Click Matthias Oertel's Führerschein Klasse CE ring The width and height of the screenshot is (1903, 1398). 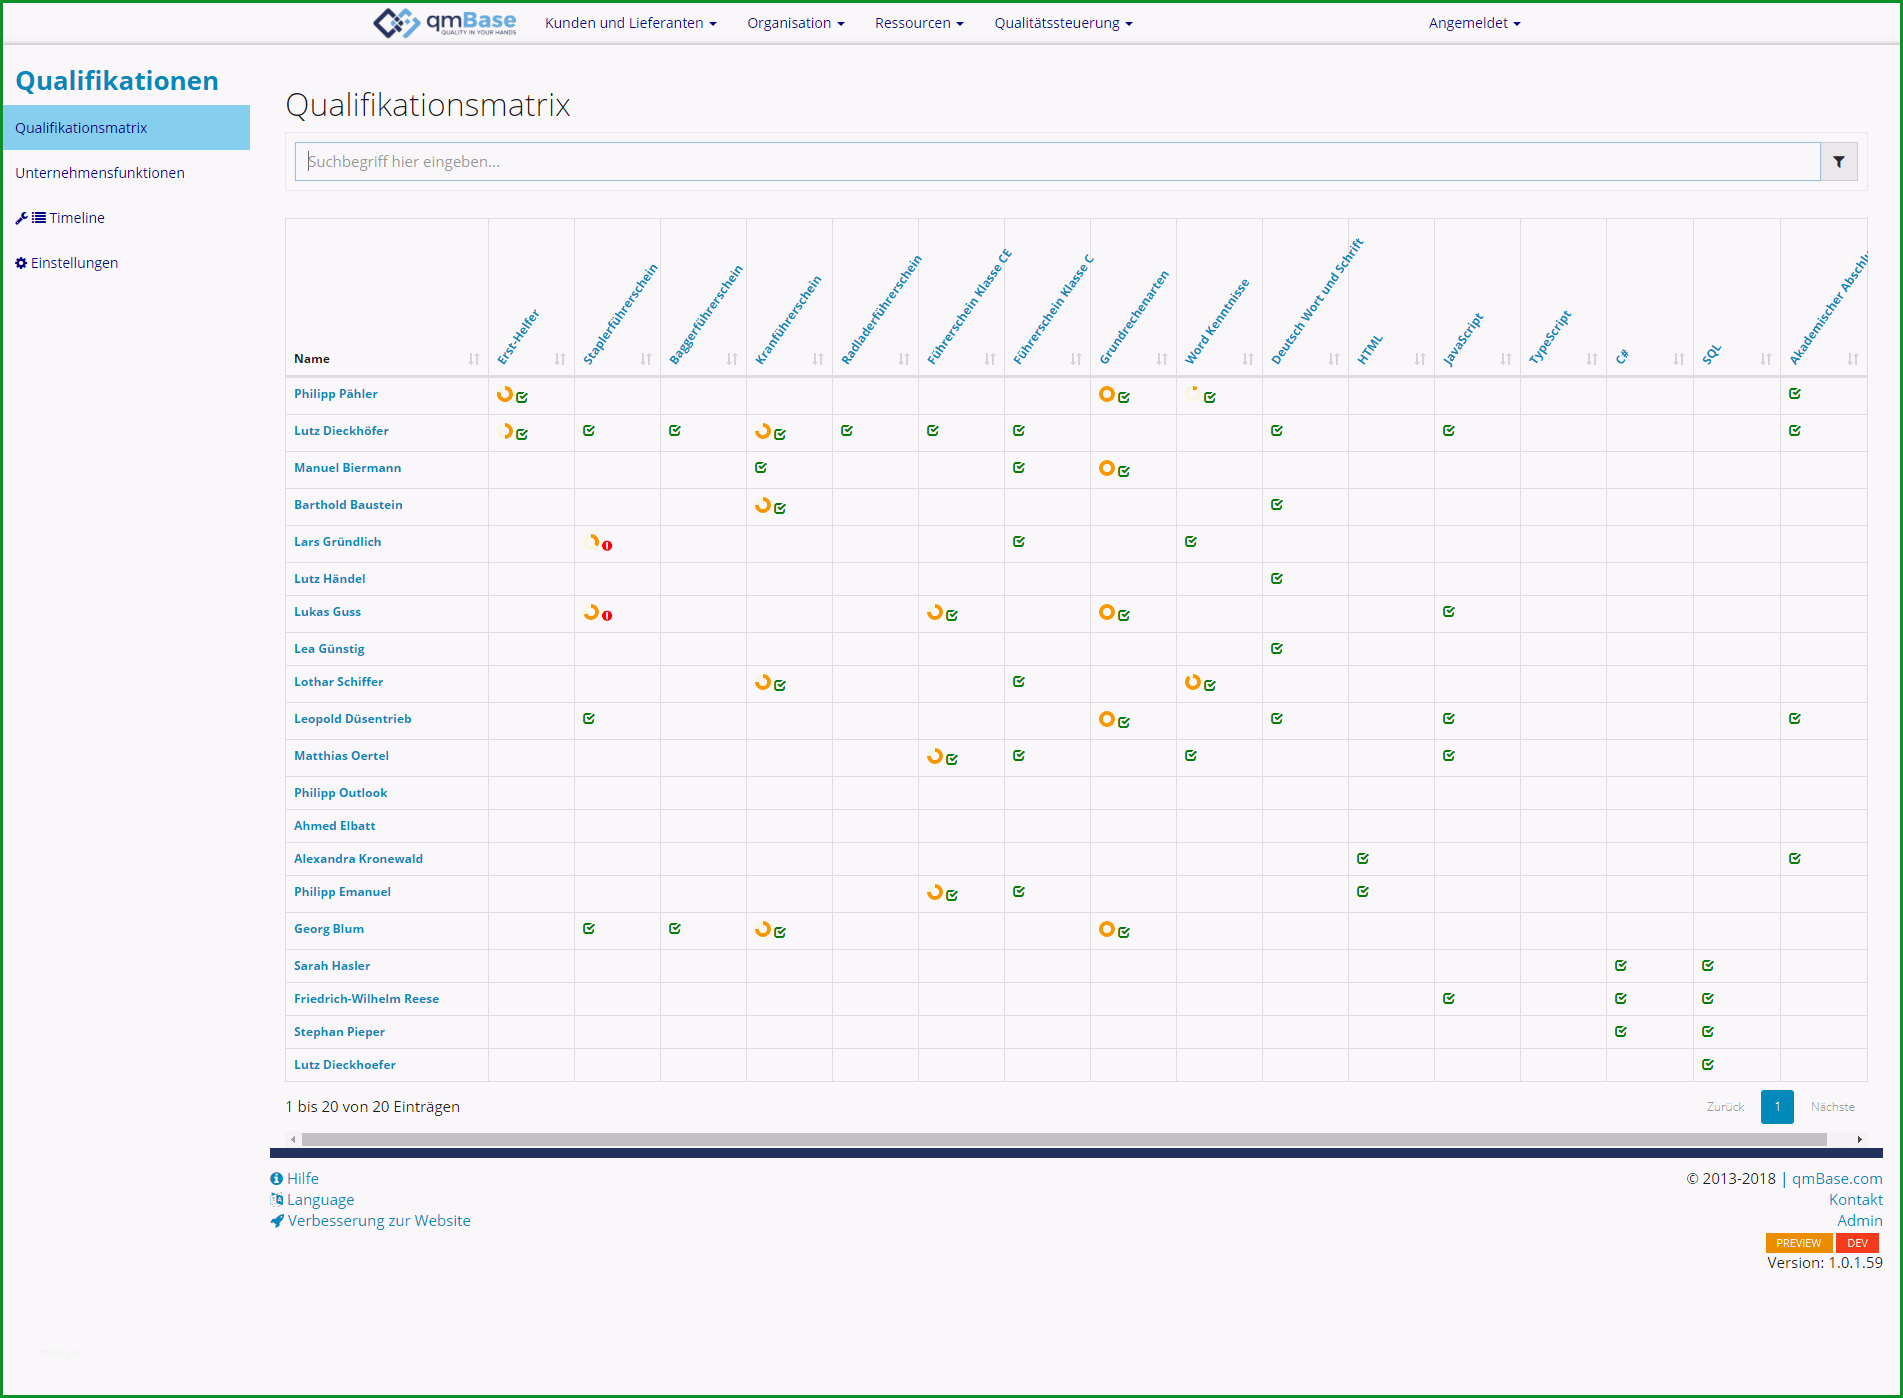[935, 756]
